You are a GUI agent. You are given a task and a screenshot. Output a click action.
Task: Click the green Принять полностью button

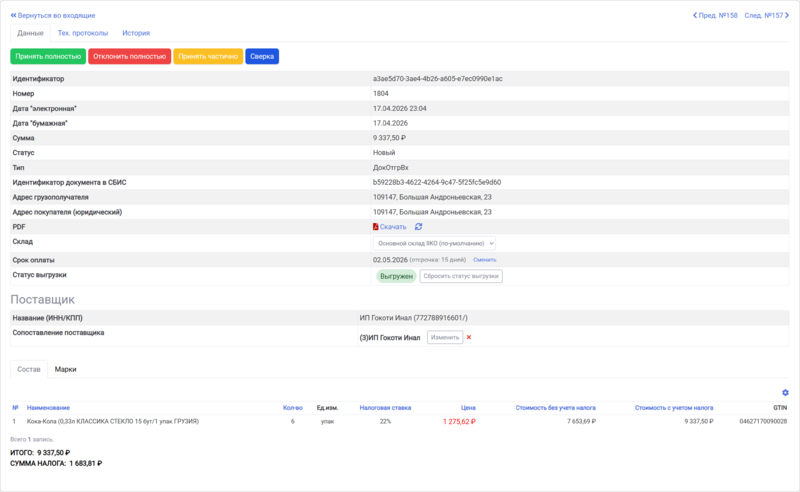(48, 57)
